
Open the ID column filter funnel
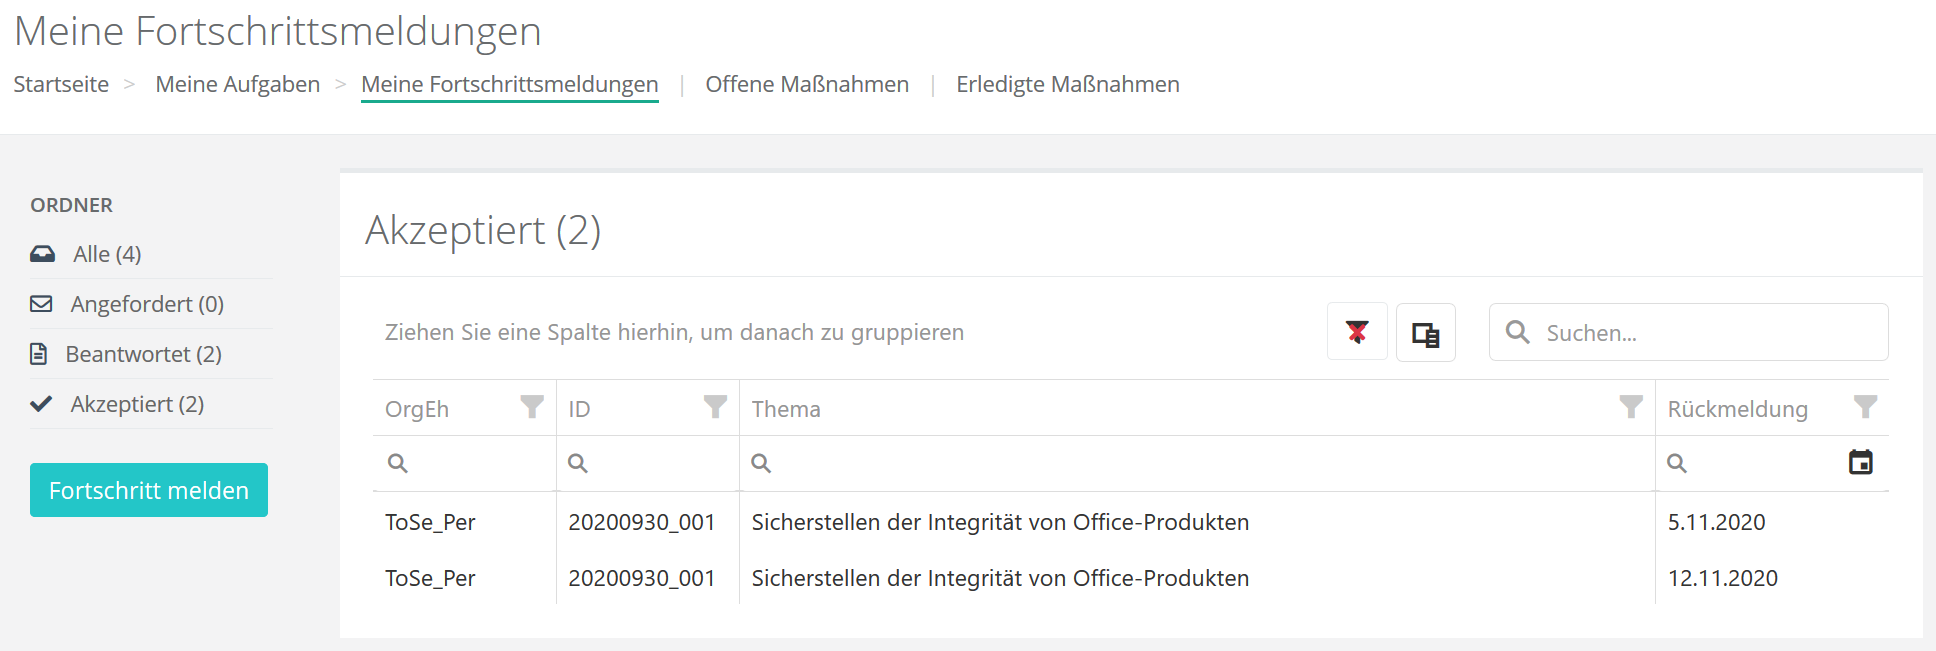click(715, 407)
